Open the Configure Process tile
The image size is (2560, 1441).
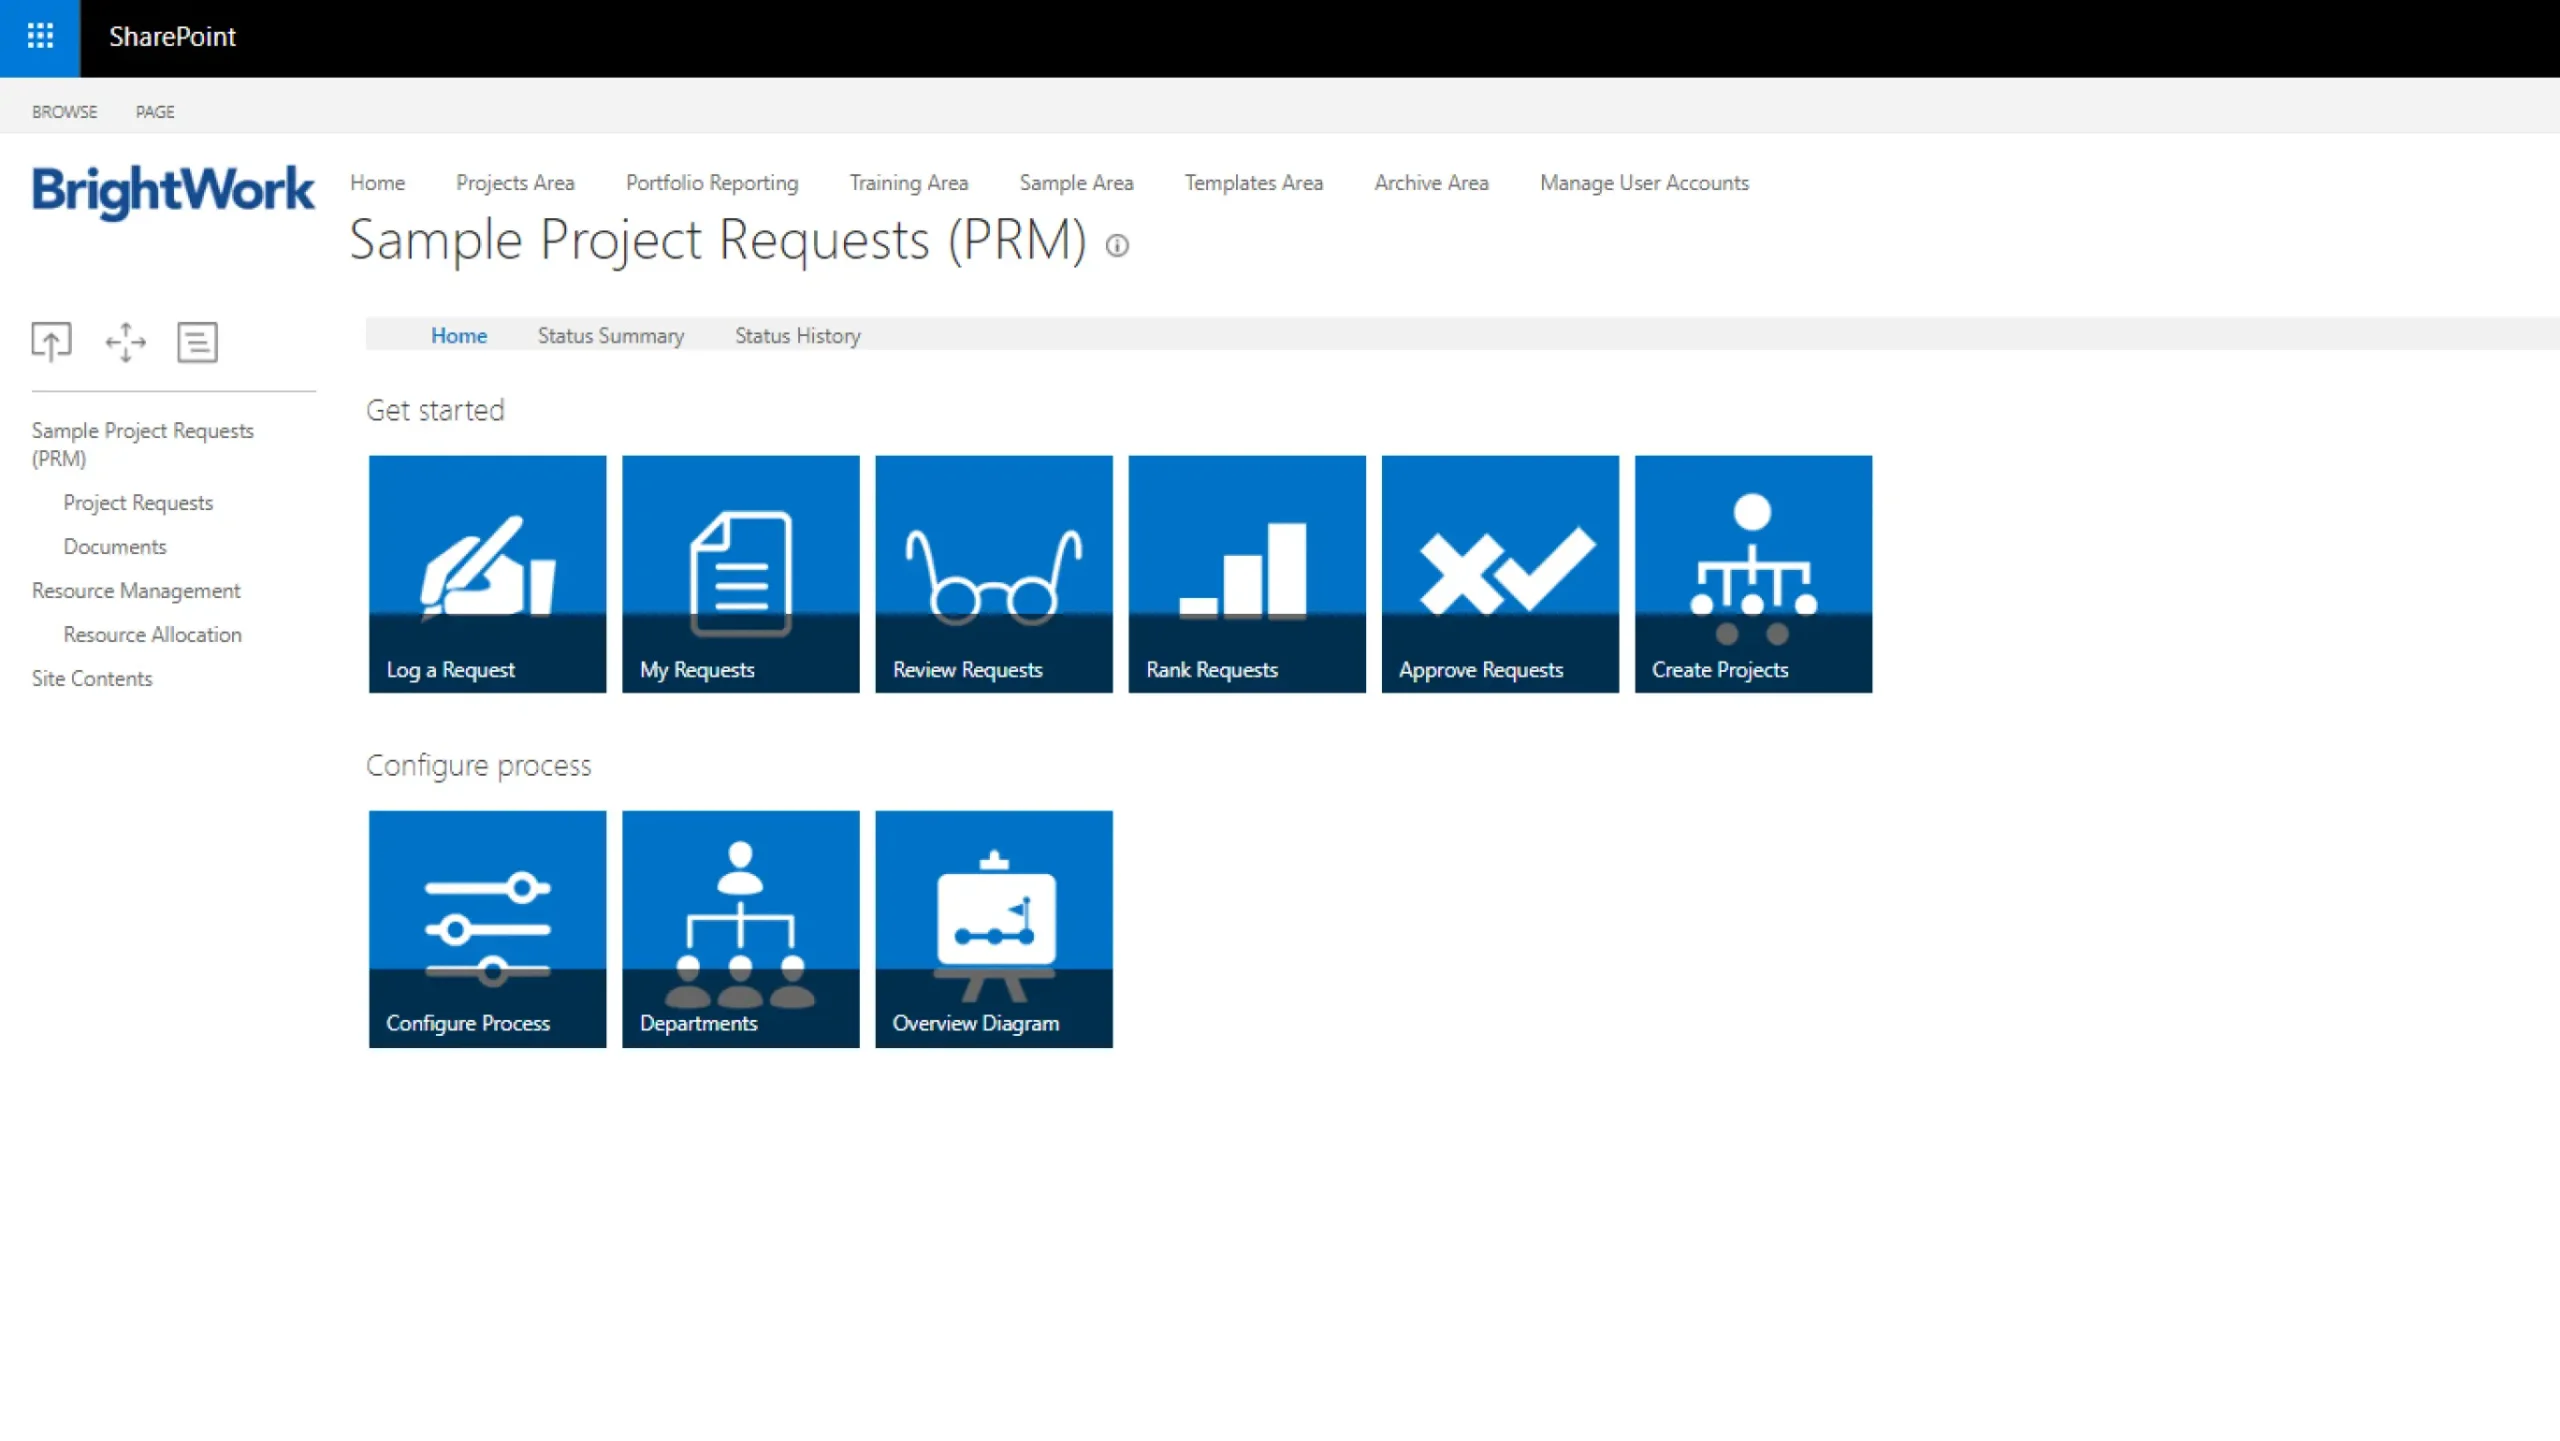[487, 929]
